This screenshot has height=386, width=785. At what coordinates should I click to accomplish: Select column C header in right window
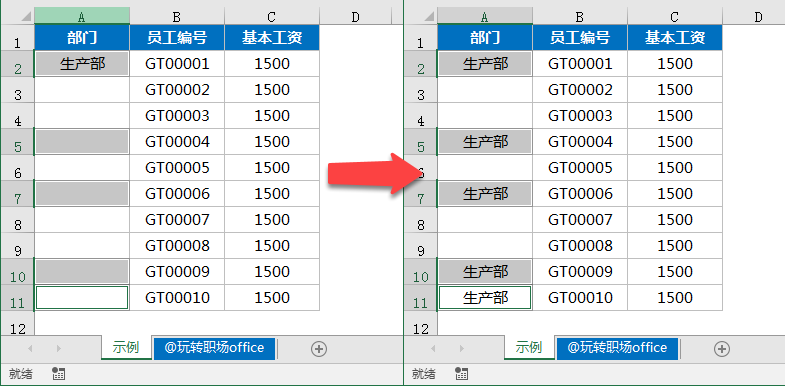(675, 17)
